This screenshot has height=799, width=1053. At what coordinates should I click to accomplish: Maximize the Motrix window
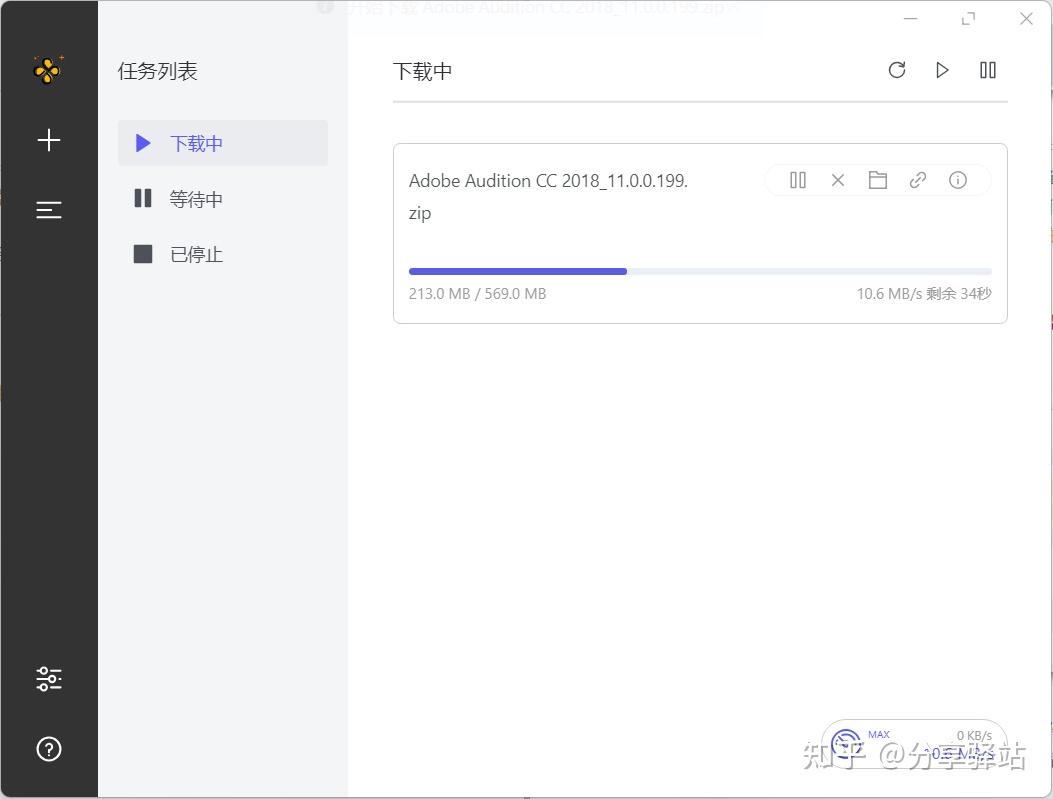tap(968, 19)
